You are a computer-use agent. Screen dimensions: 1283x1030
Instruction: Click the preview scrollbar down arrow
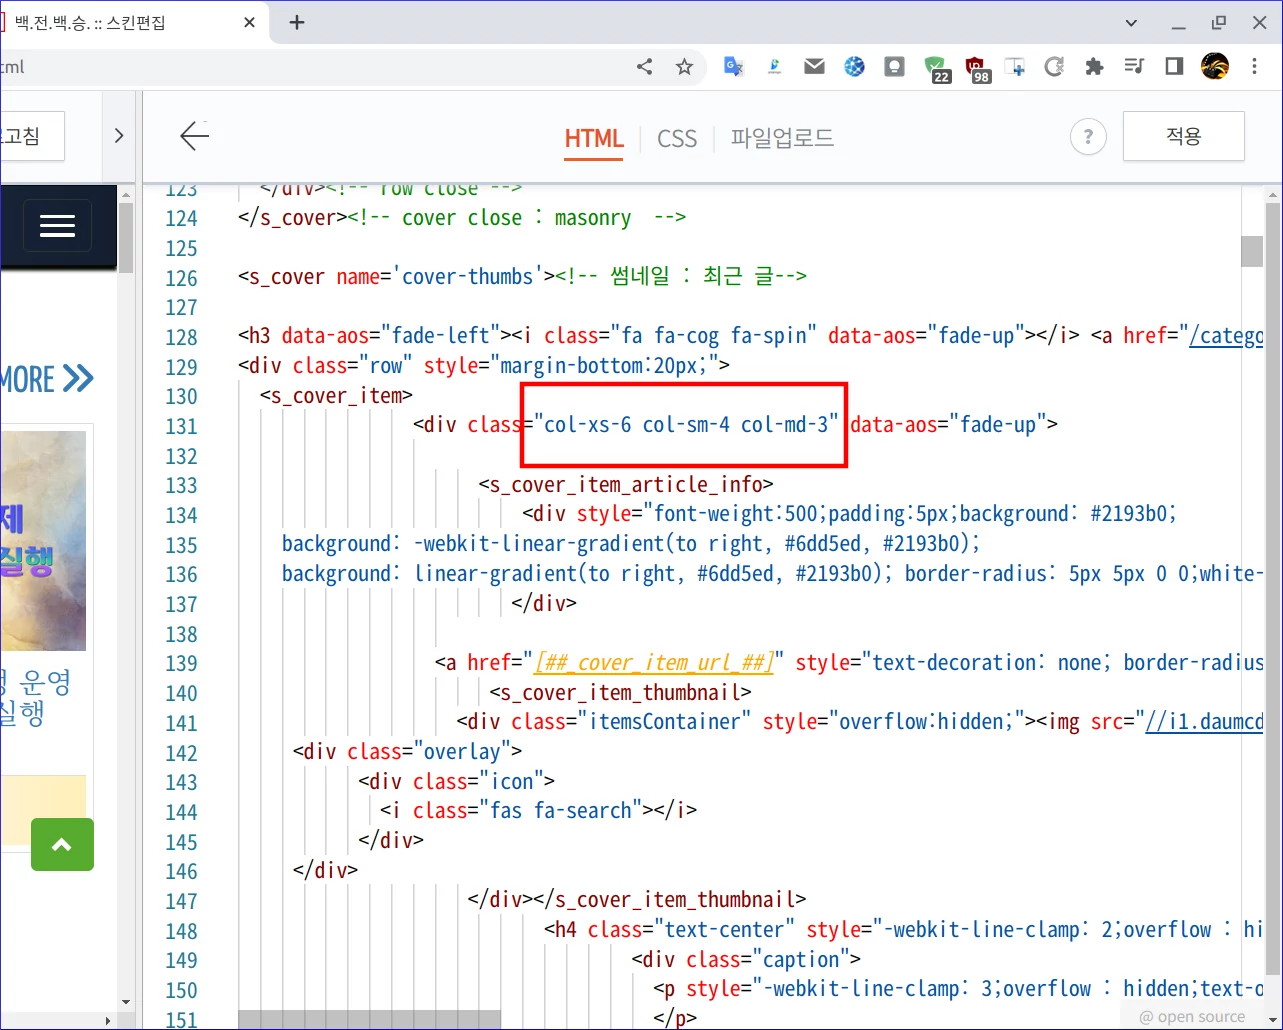(x=126, y=1001)
